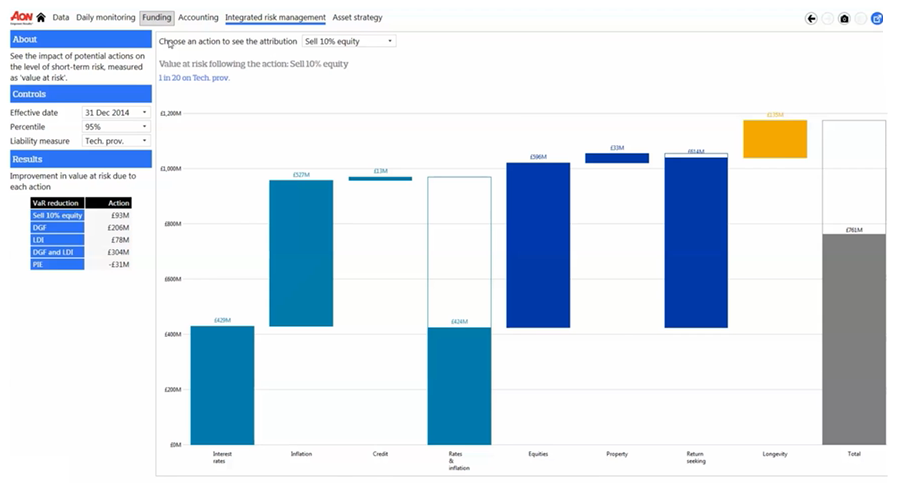Switch to the Daily monitoring tab
Image resolution: width=901 pixels, height=483 pixels.
106,18
